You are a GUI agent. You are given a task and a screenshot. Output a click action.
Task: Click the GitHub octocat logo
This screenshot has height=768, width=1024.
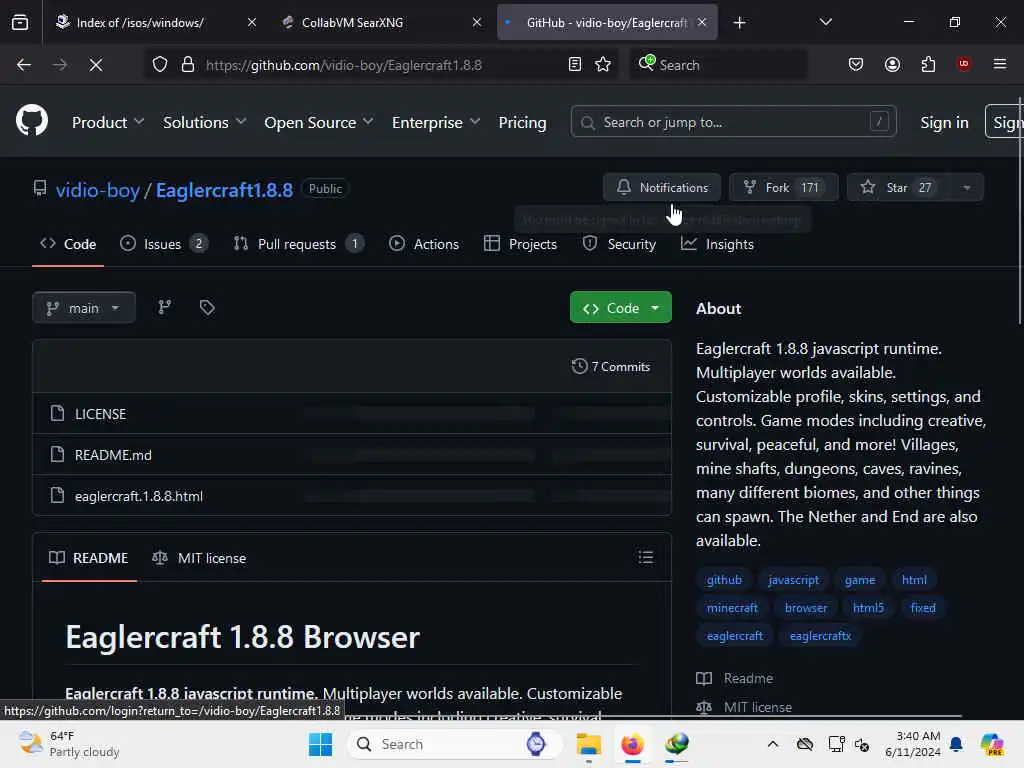click(x=31, y=121)
